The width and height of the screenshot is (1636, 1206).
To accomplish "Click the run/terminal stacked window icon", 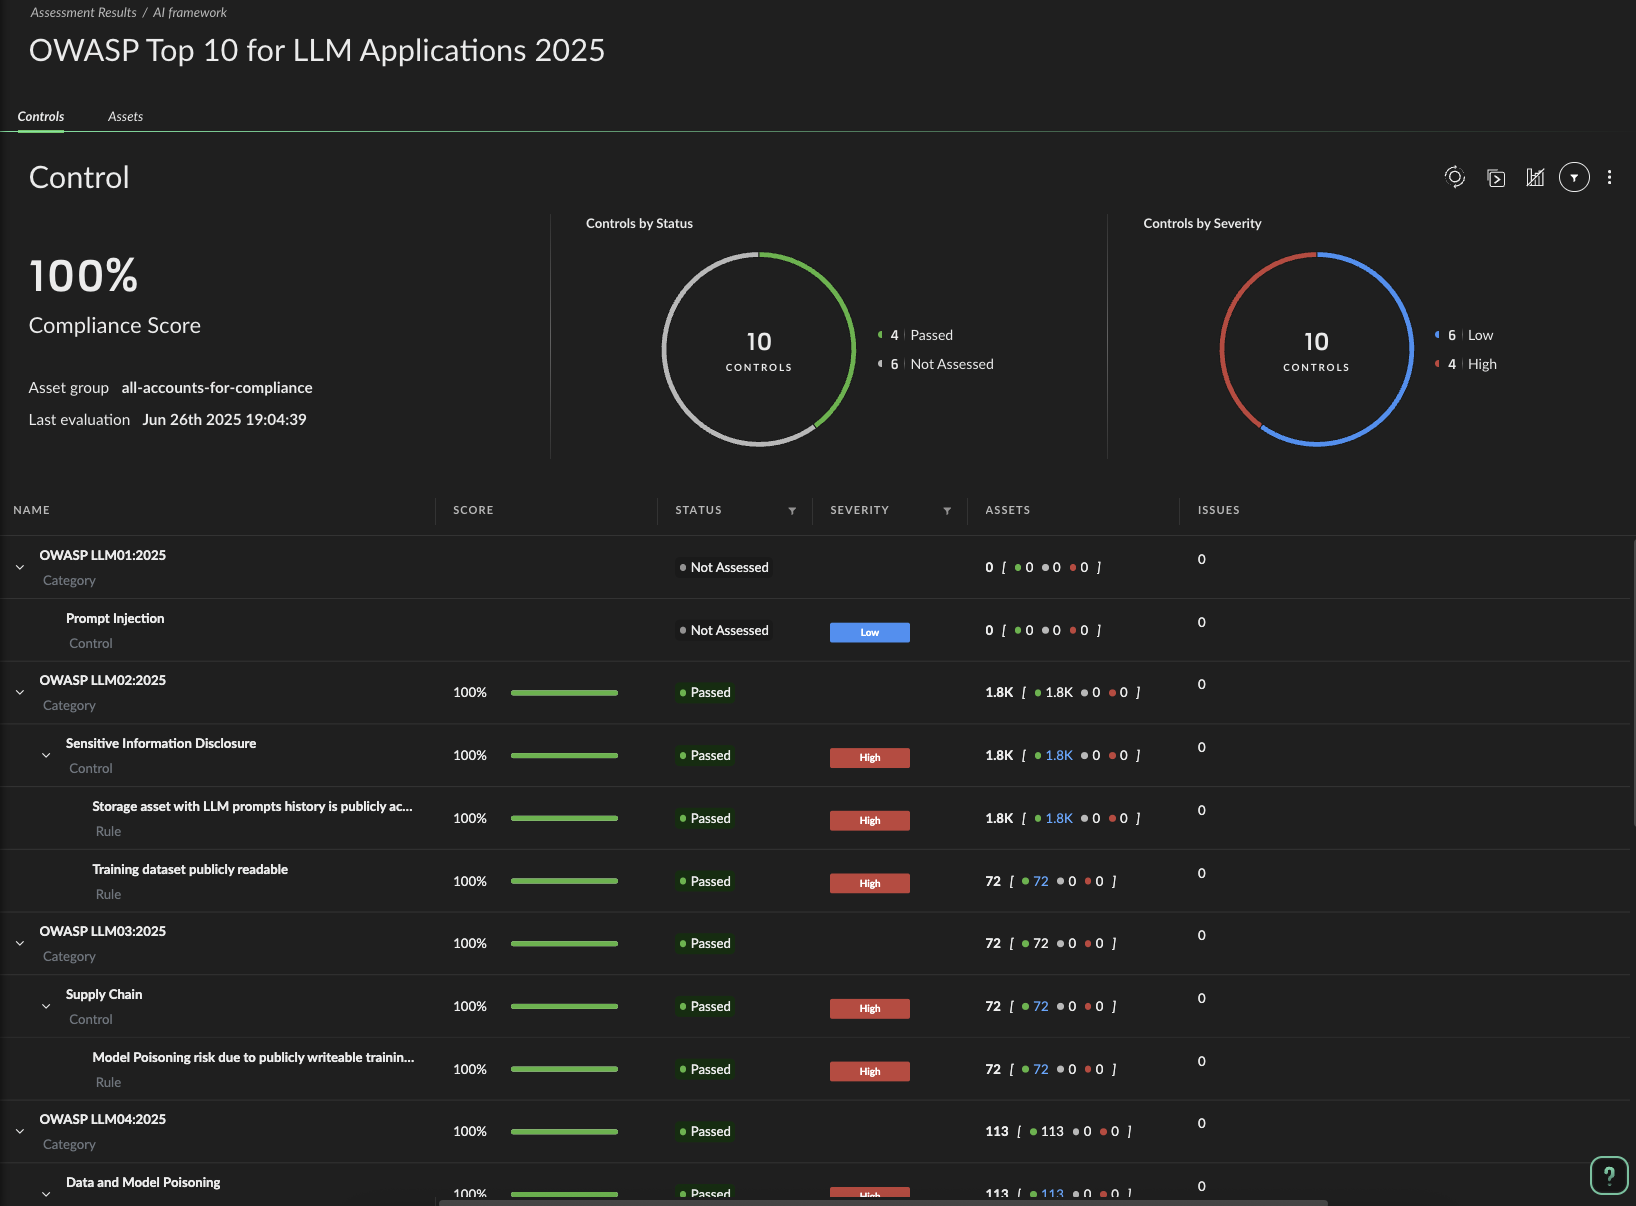I will pos(1496,178).
